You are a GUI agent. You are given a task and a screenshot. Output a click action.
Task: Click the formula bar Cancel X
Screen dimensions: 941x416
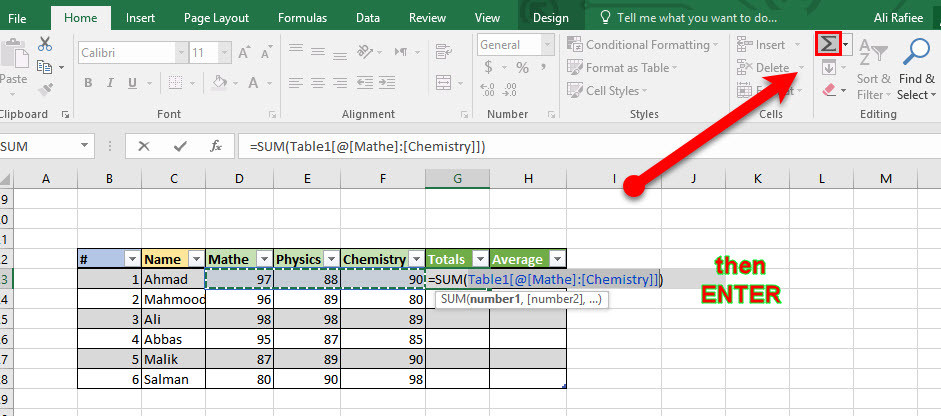[x=144, y=146]
